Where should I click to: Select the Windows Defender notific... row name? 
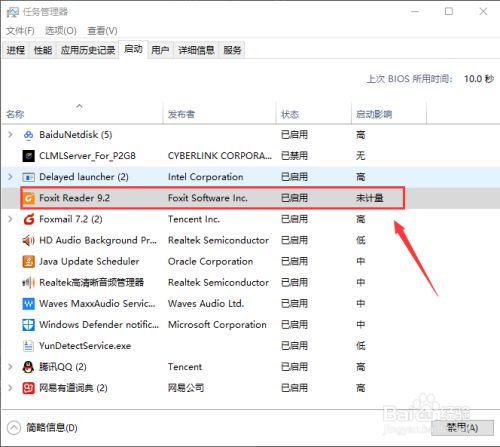tap(99, 325)
